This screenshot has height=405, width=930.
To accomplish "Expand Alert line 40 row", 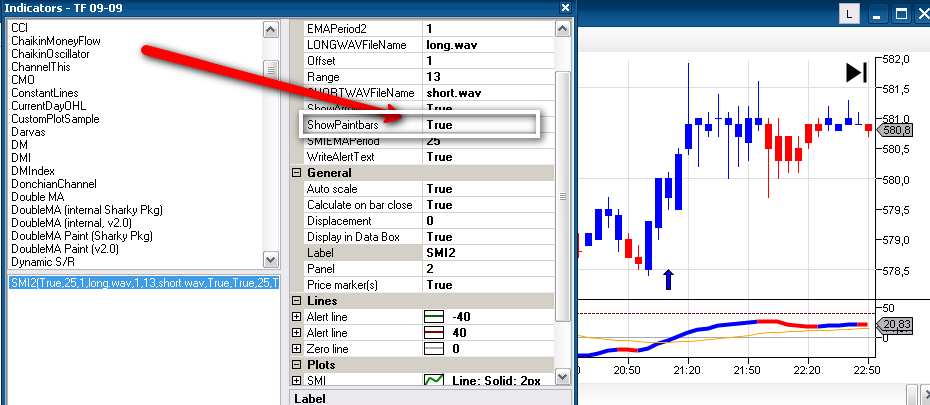I will (x=296, y=333).
